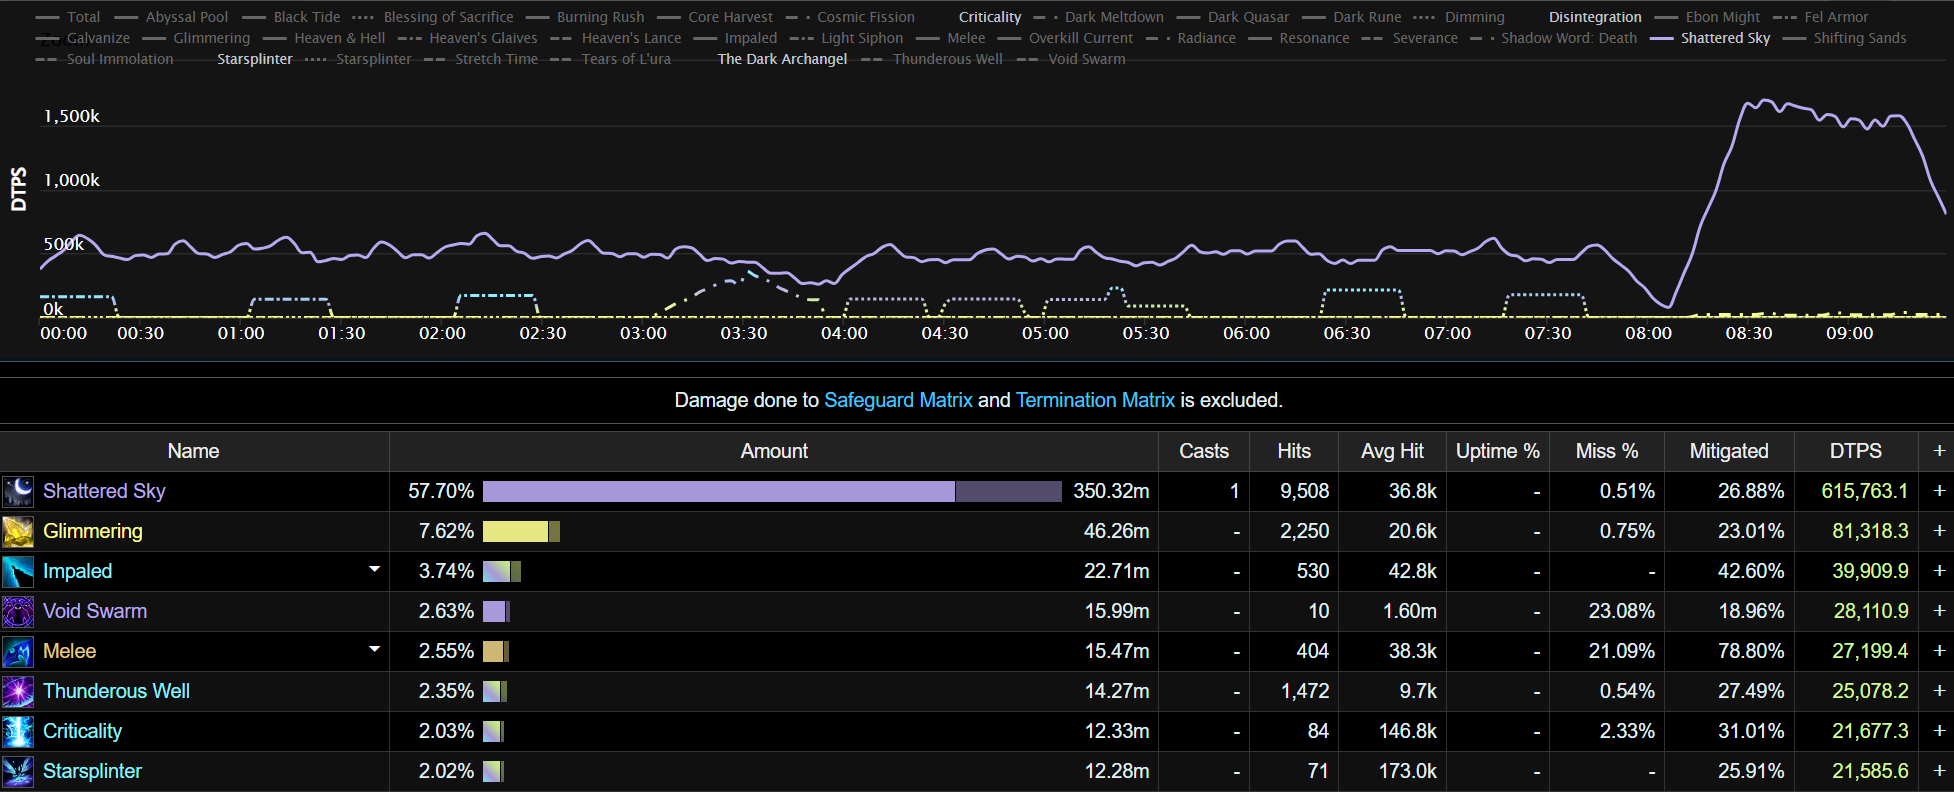Click the Melee ability icon

18,651
